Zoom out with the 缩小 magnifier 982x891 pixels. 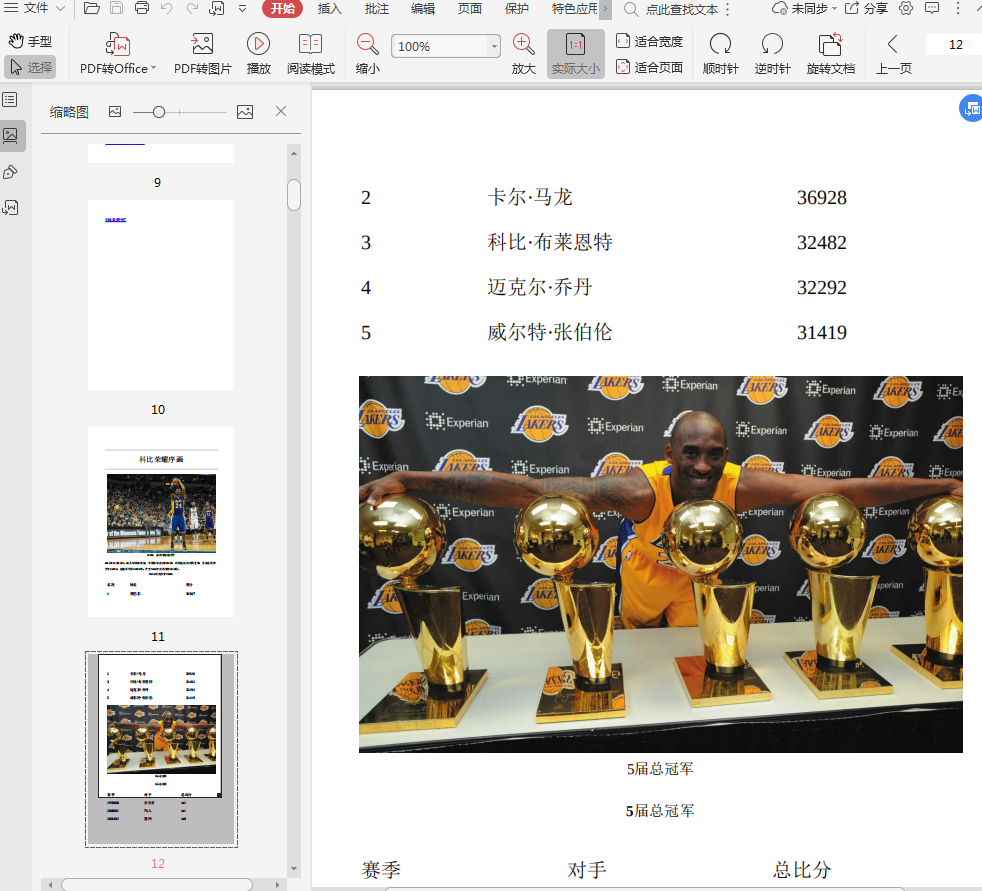click(x=367, y=44)
